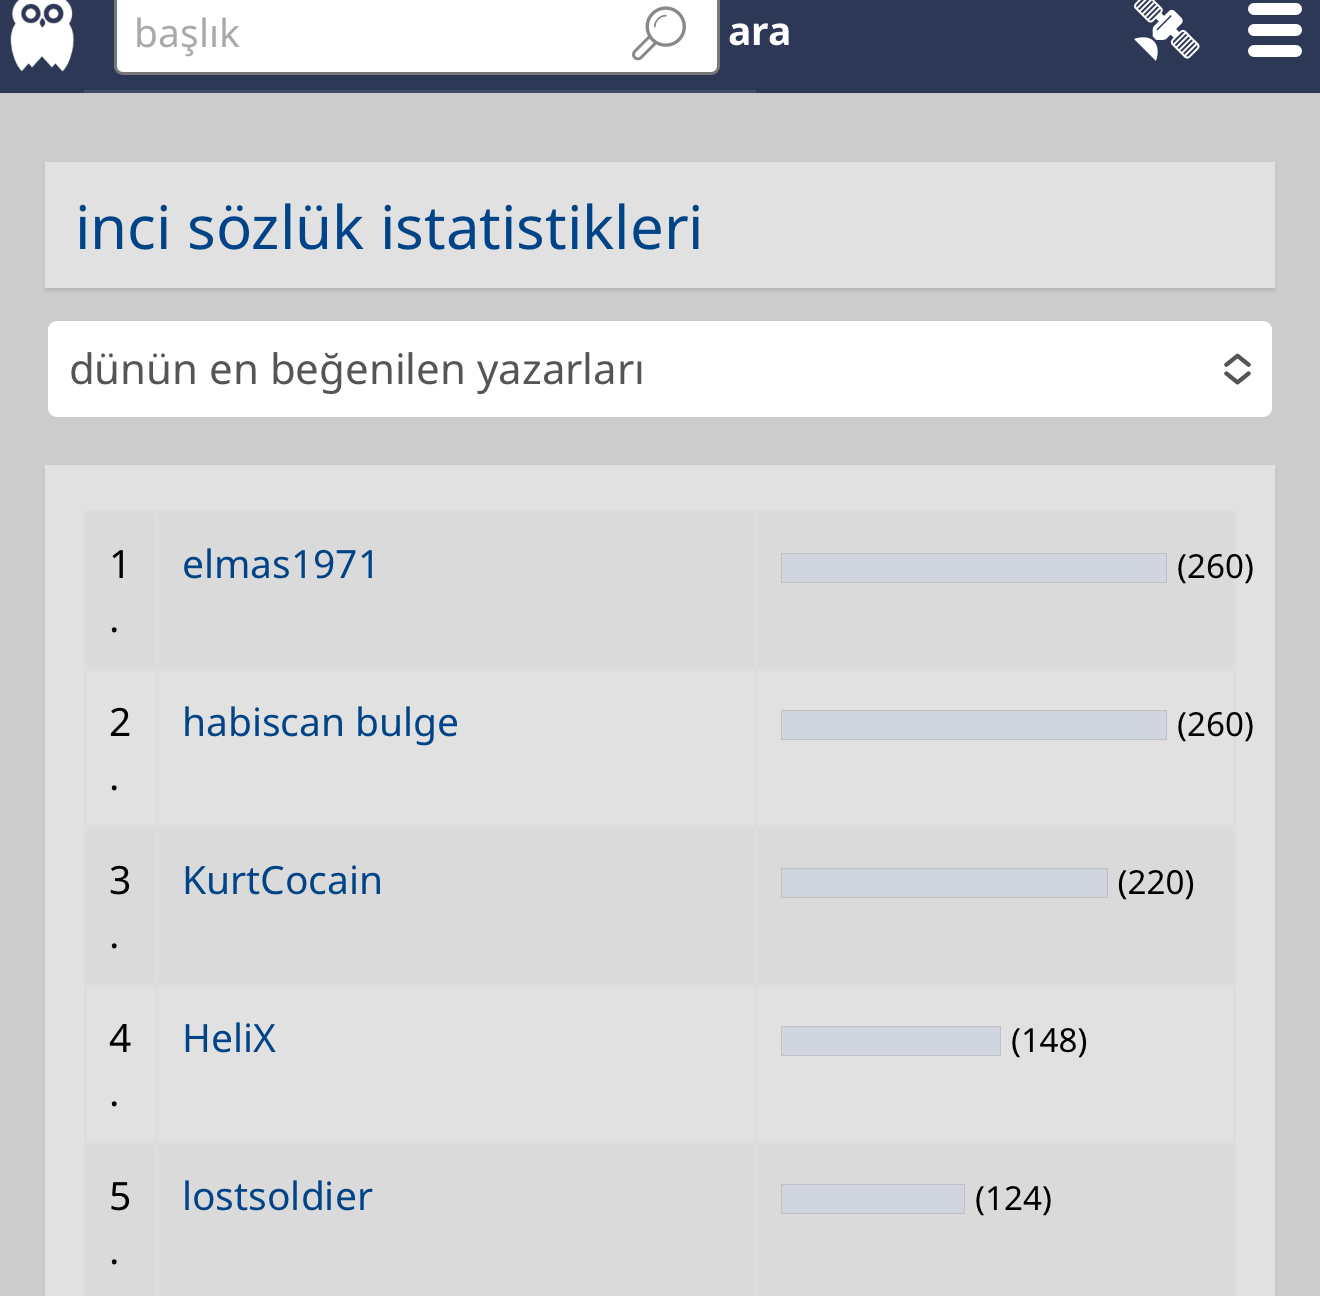The height and width of the screenshot is (1296, 1320).
Task: Open the satellite icon in header
Action: [x=1166, y=30]
